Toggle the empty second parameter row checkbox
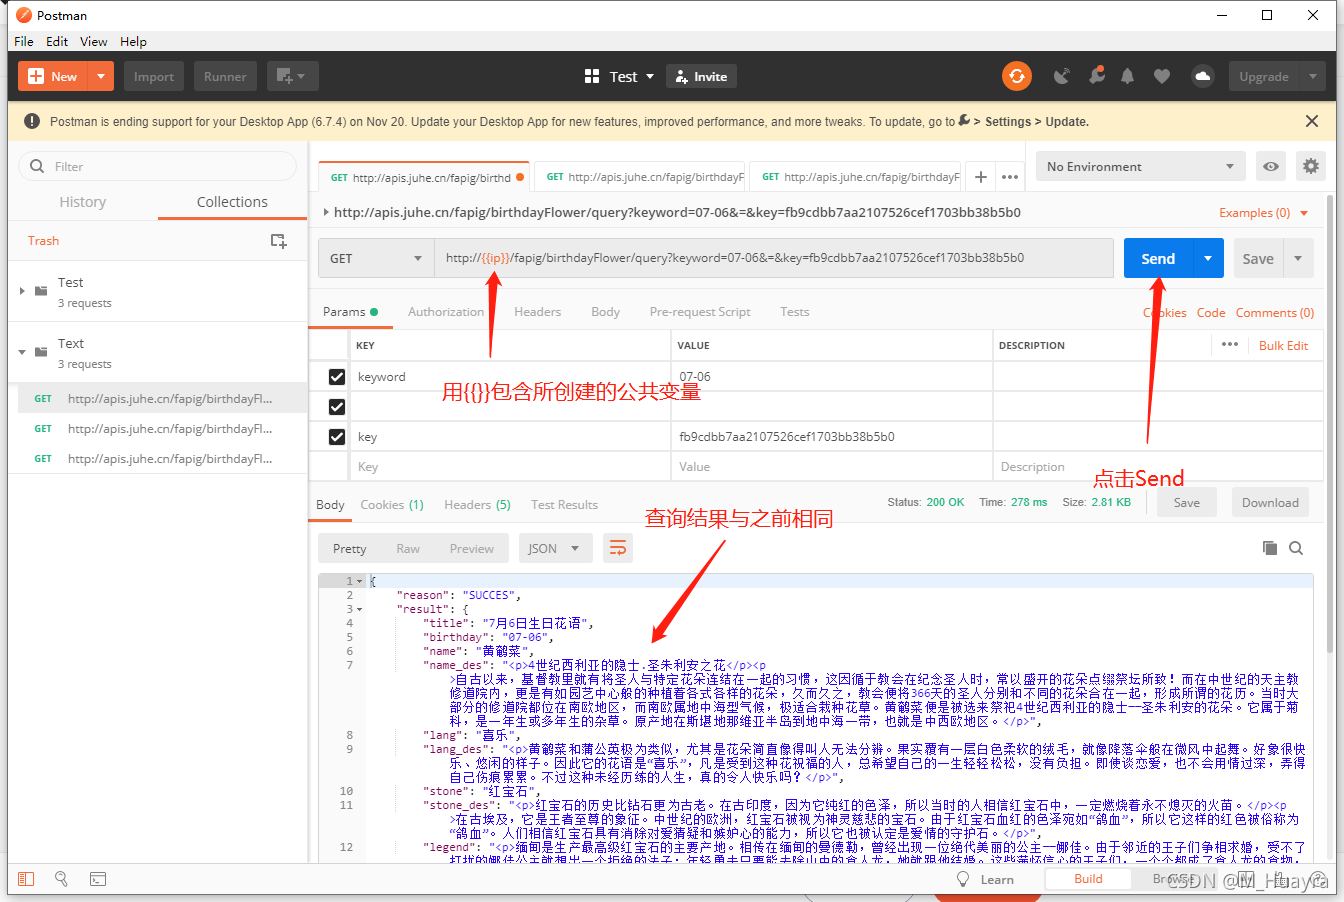Image resolution: width=1344 pixels, height=902 pixels. click(337, 407)
